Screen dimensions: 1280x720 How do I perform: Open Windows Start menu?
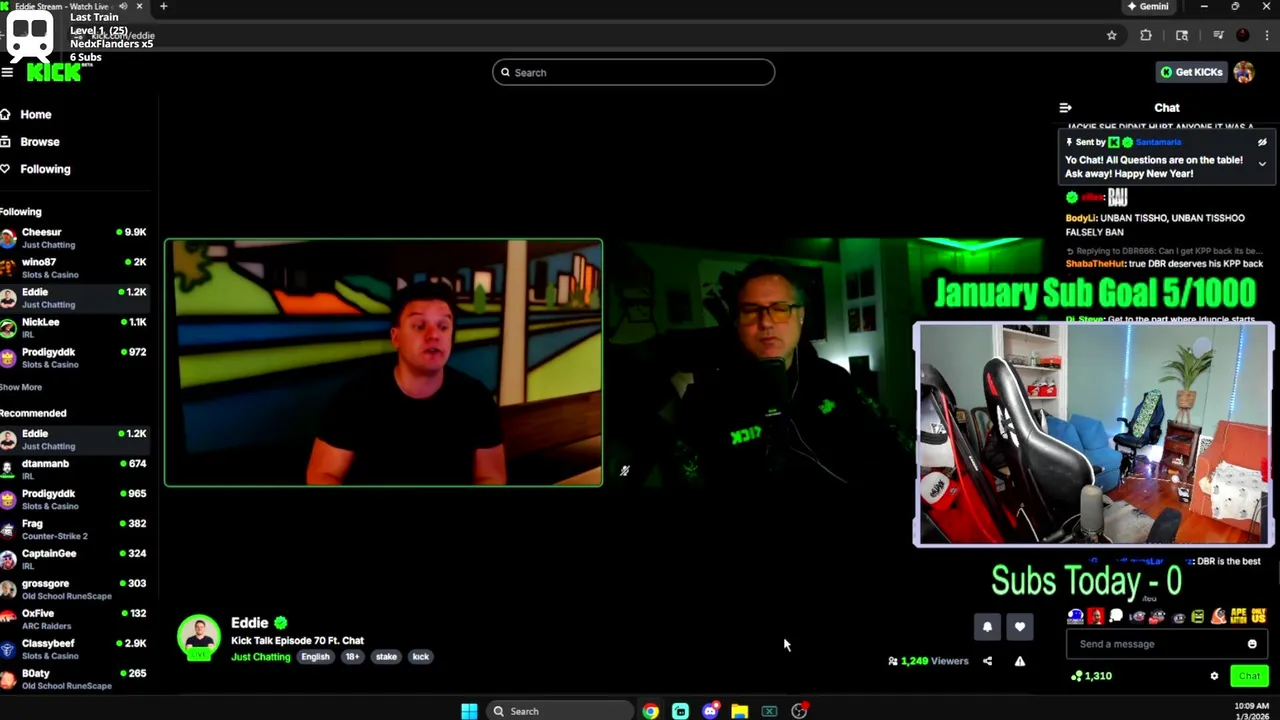pos(469,711)
